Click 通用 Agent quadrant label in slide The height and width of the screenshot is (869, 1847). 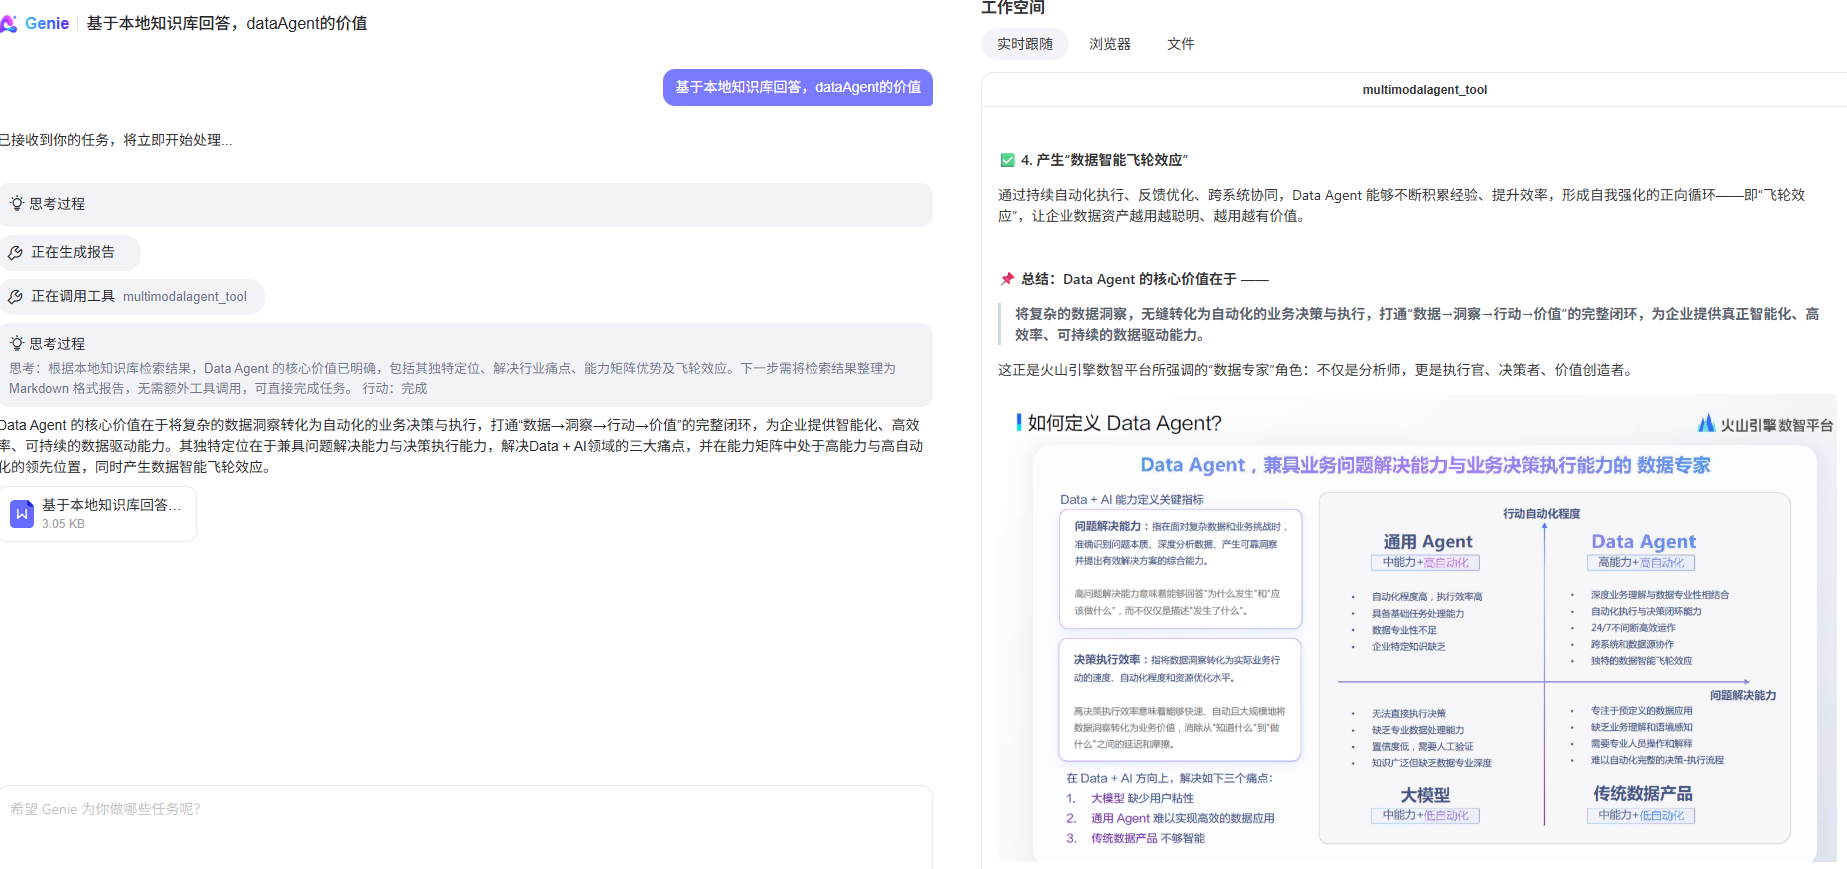point(1427,542)
